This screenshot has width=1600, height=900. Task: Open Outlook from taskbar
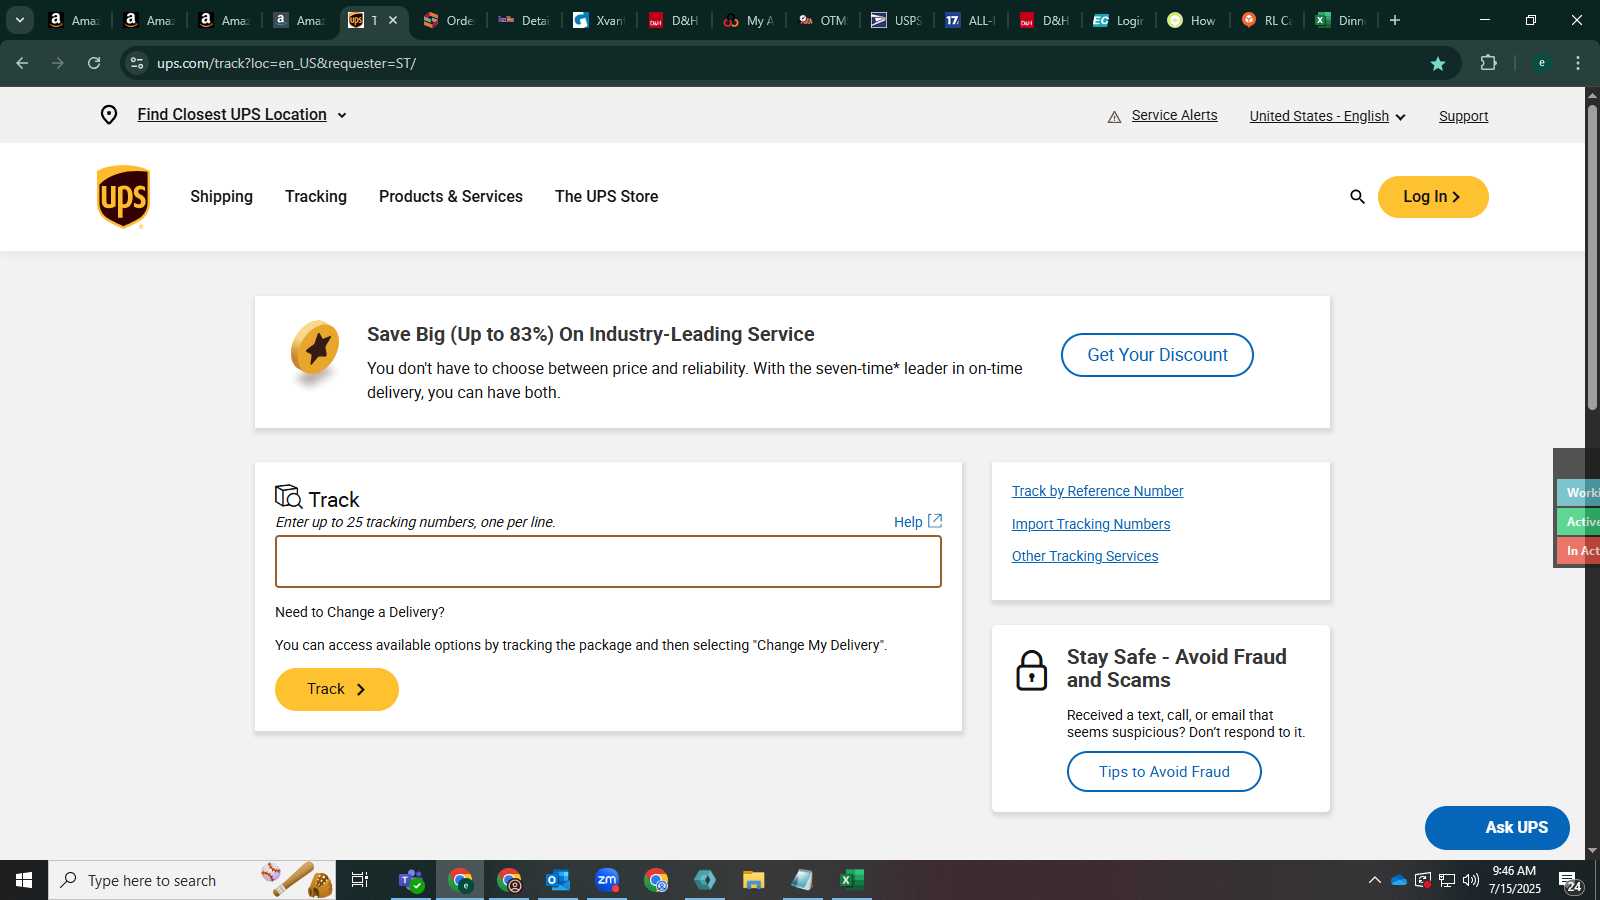click(x=557, y=880)
